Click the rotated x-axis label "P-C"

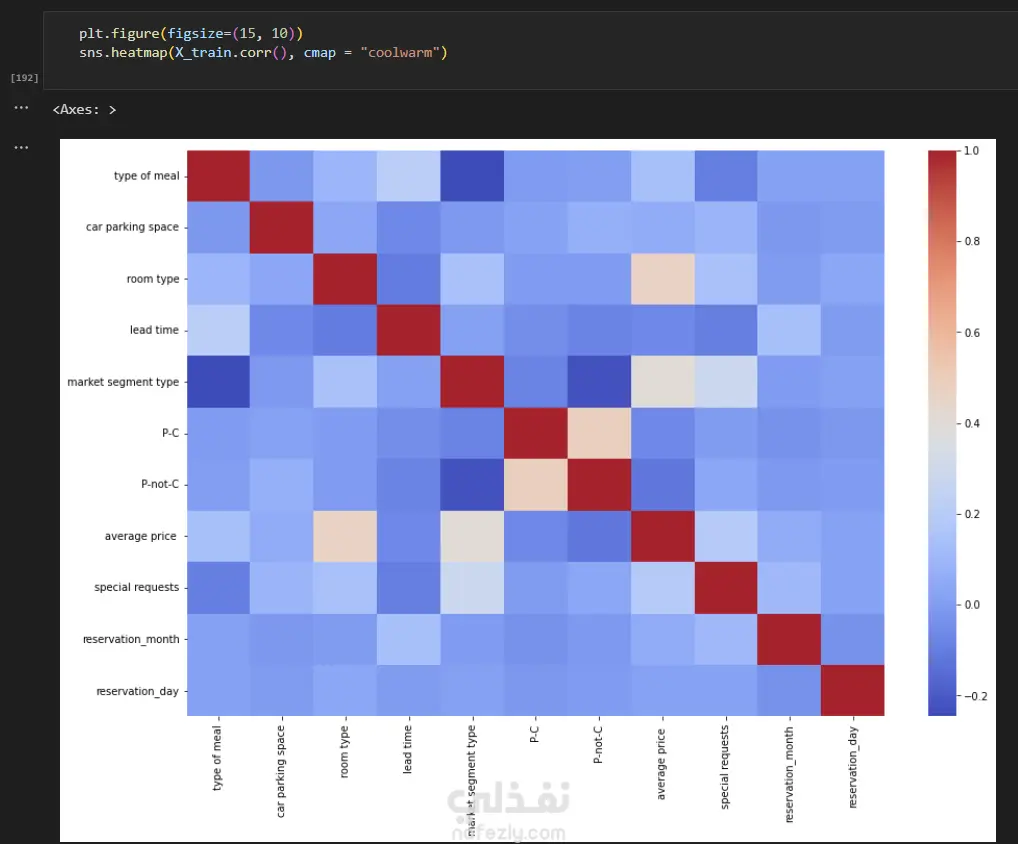534,734
